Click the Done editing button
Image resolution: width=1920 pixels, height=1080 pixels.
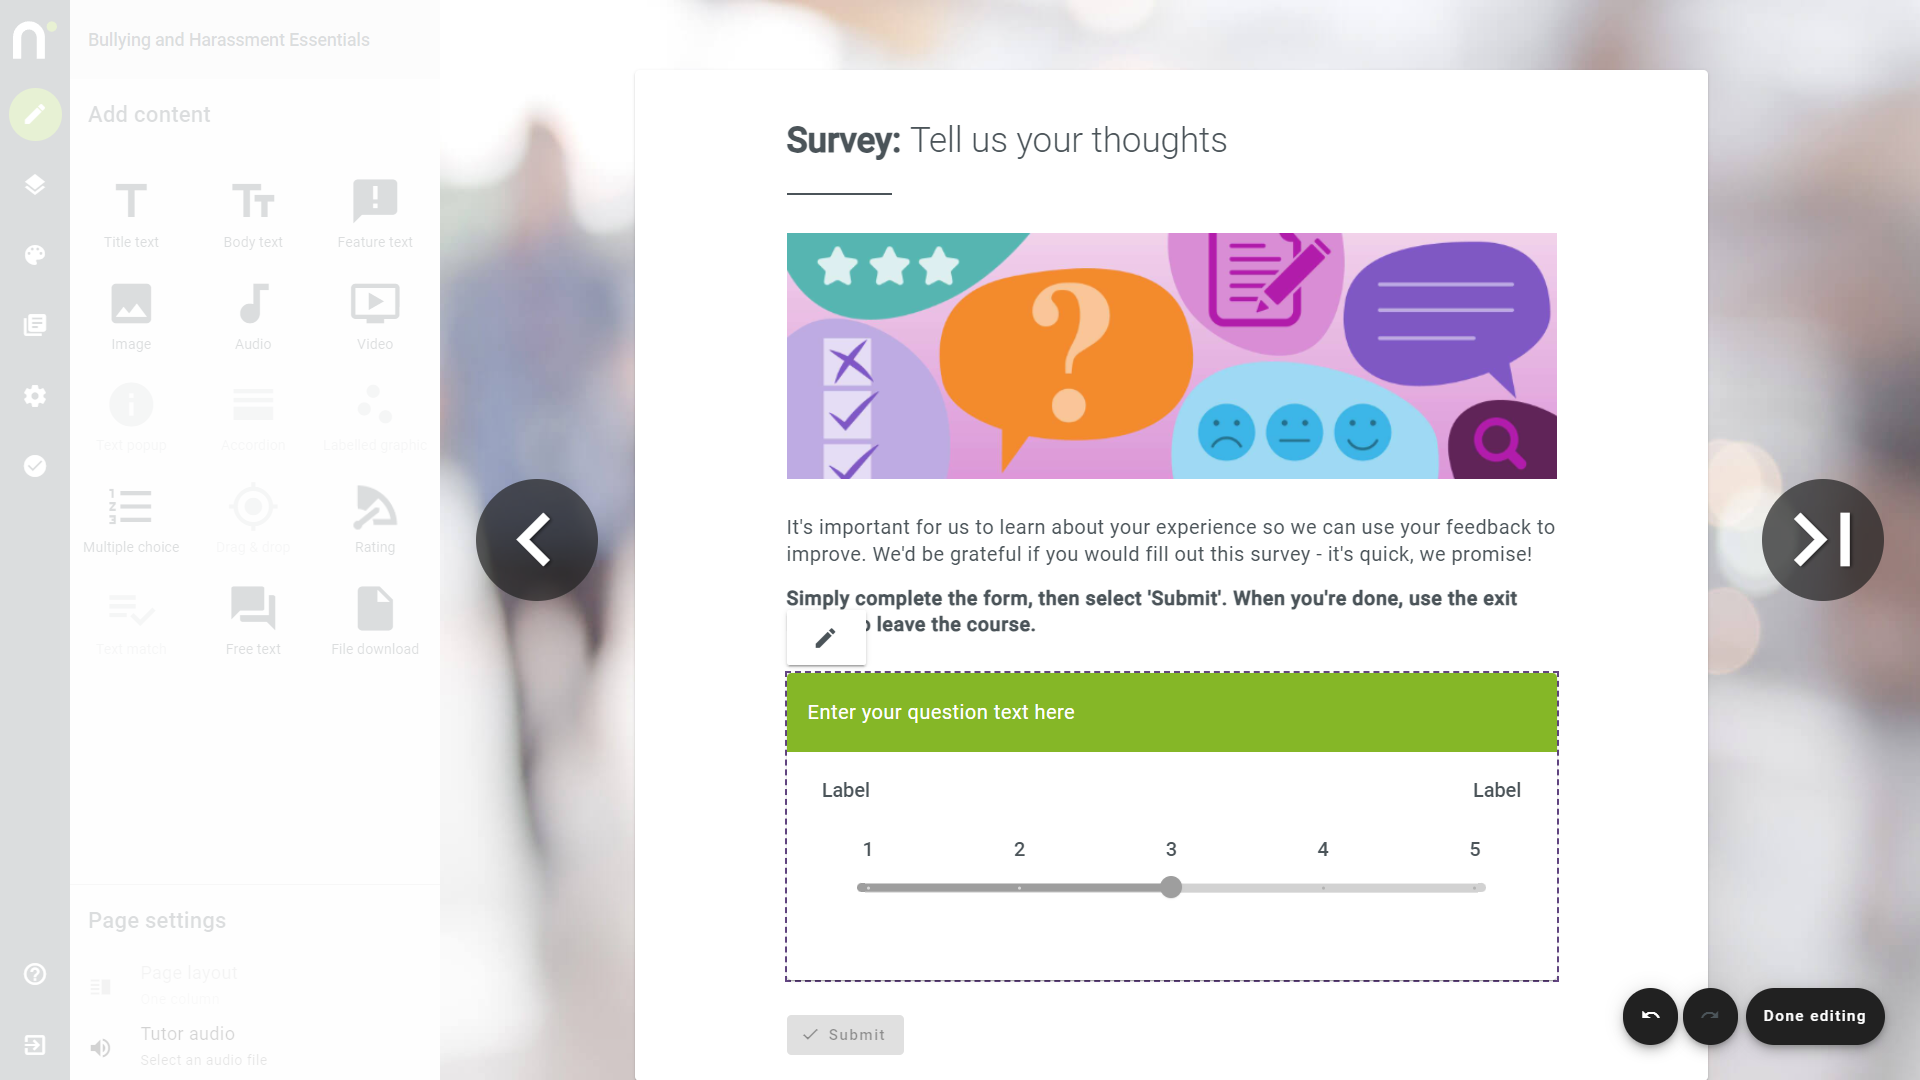(1815, 1016)
